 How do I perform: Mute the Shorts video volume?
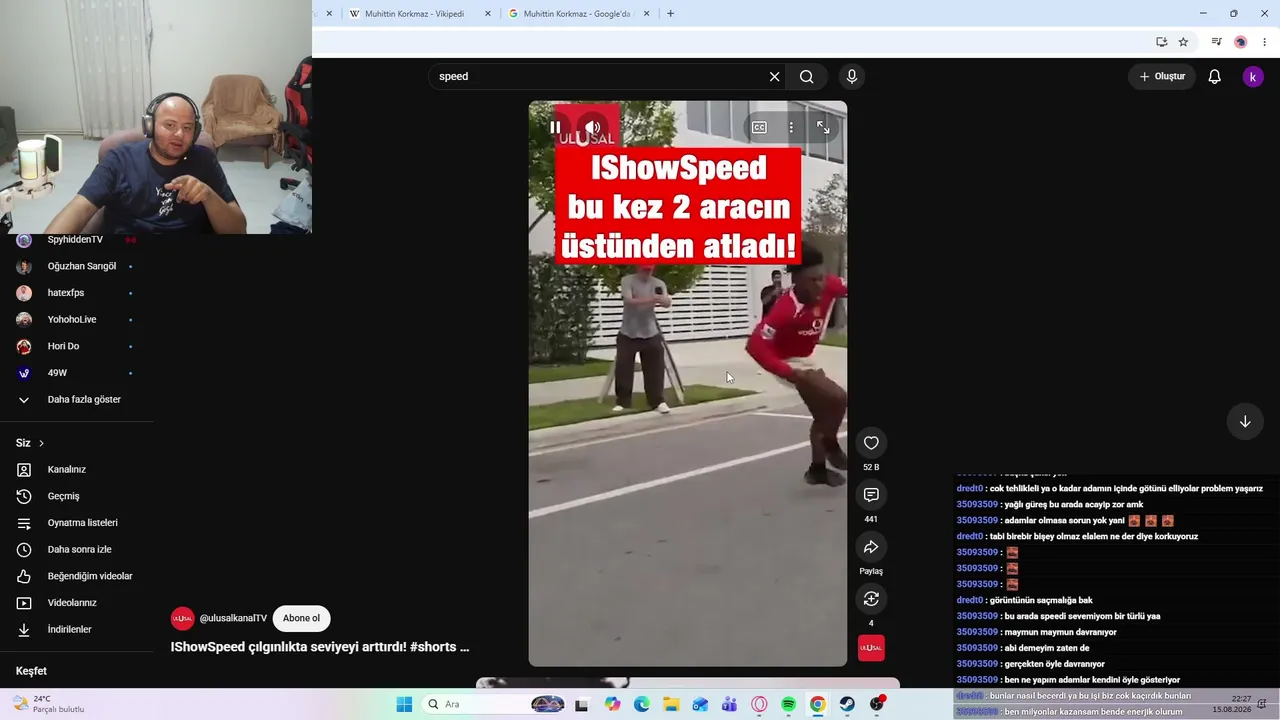[x=593, y=127]
